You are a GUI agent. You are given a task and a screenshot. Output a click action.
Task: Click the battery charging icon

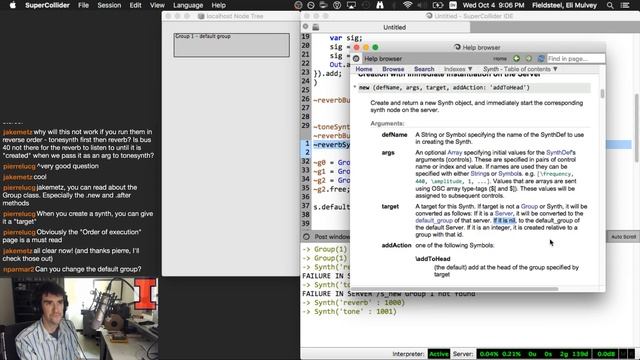pyautogui.click(x=438, y=5)
